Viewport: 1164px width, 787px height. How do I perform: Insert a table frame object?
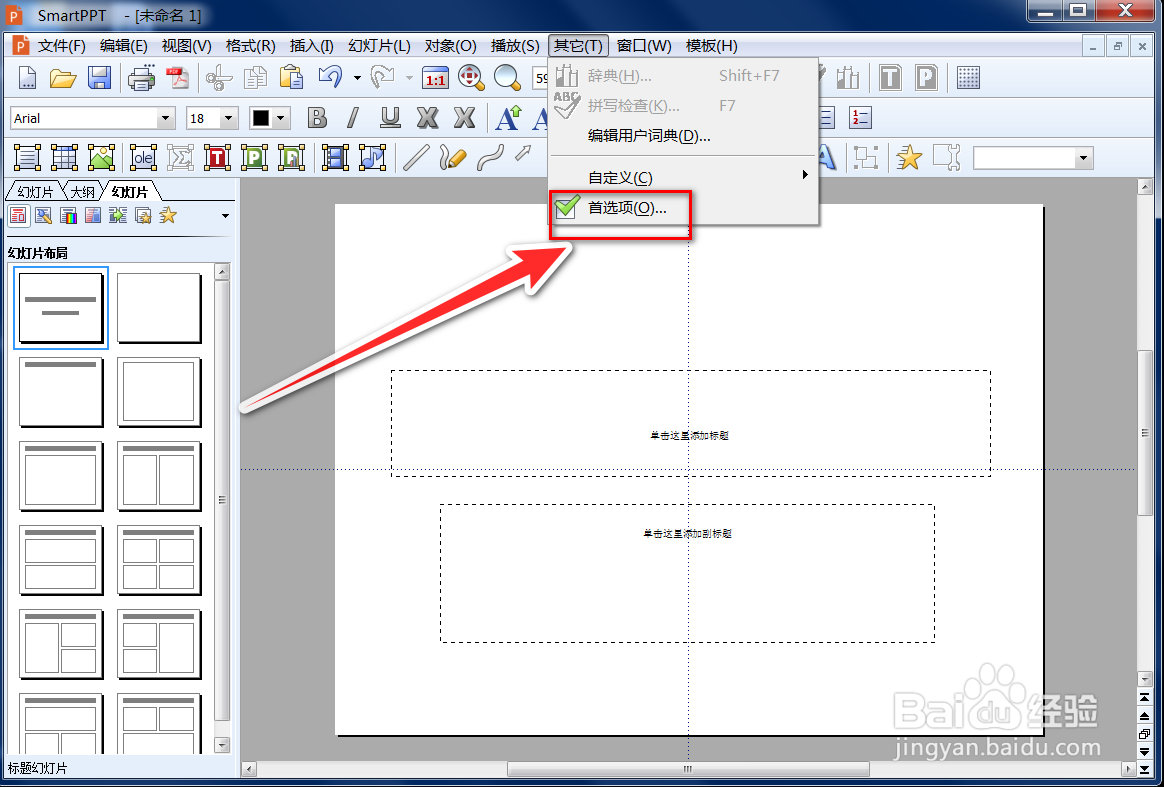tap(64, 157)
